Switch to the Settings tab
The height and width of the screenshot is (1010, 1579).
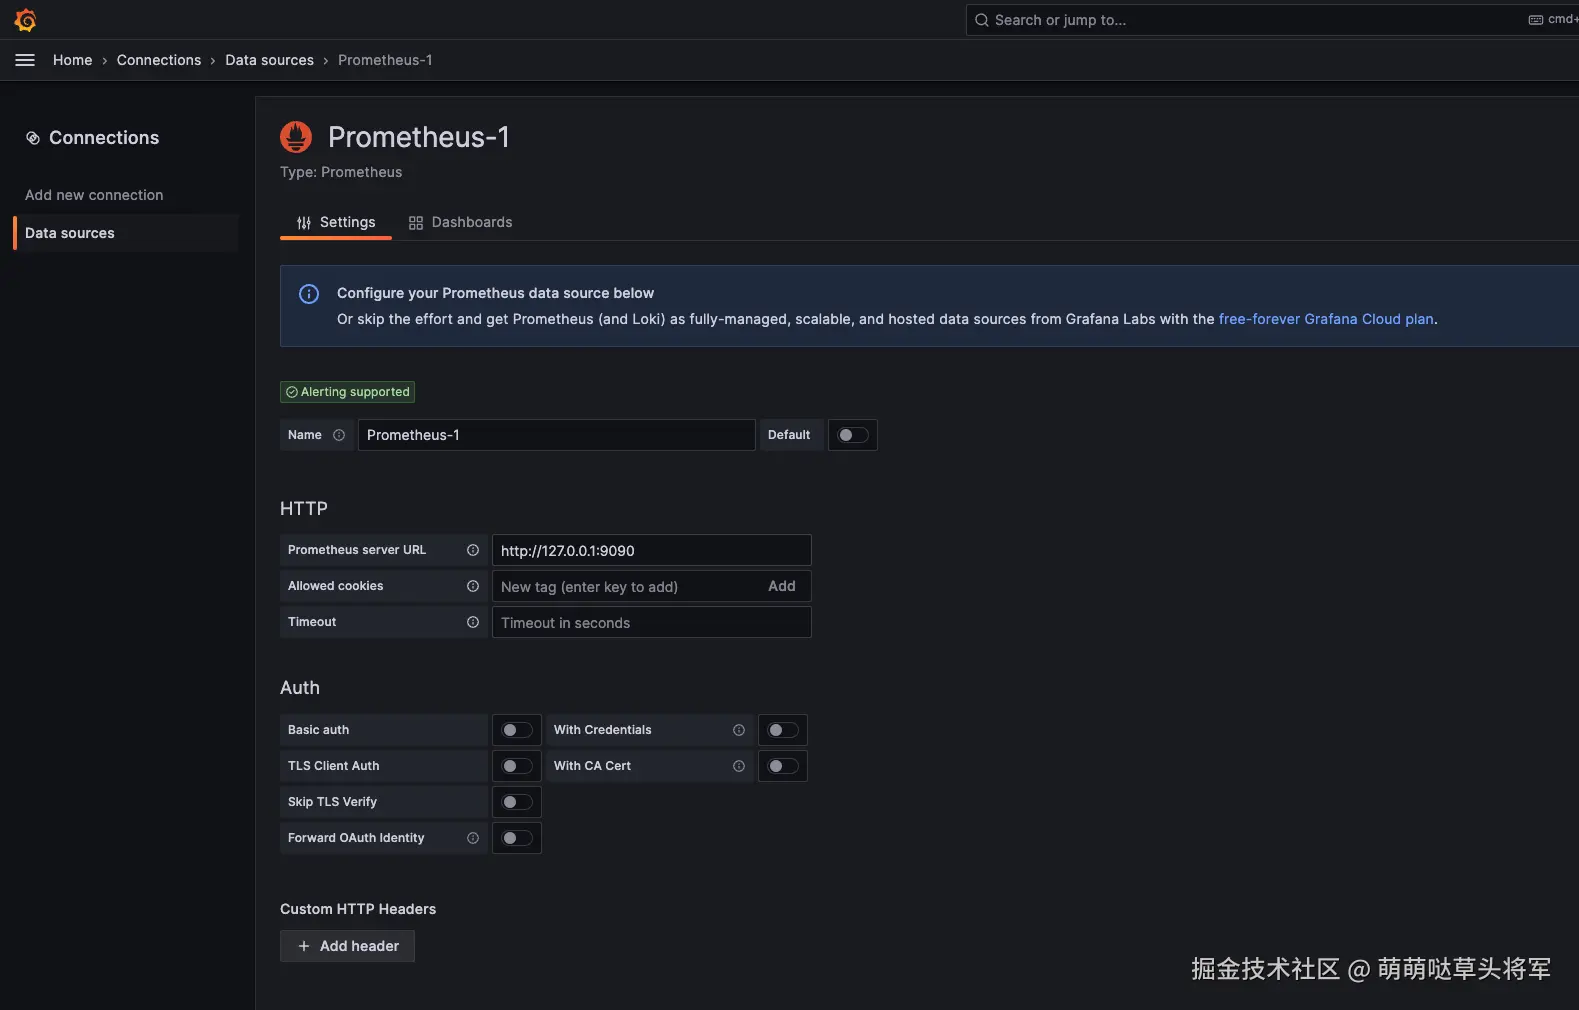point(336,222)
